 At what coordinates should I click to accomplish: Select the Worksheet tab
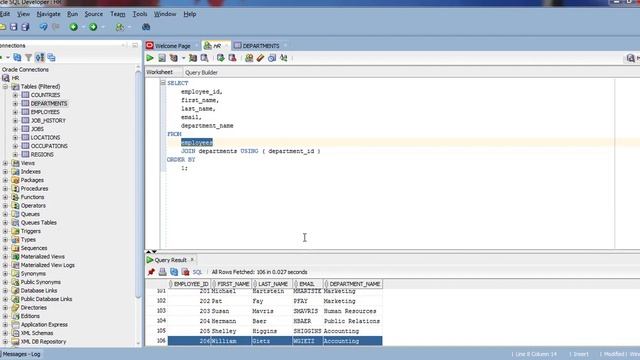(x=159, y=72)
